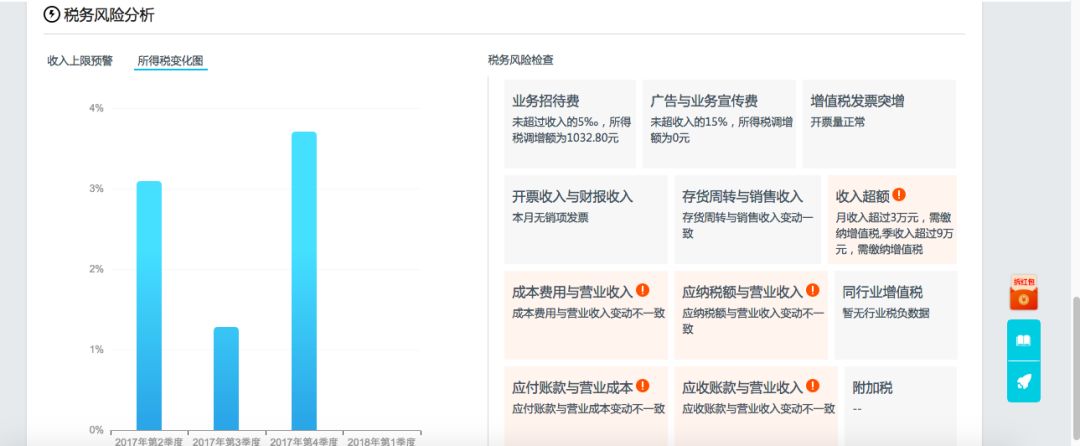Screen dimensions: 1080x446
Task: Click the lightning icon beside 税务风险分析
Action: coord(51,14)
